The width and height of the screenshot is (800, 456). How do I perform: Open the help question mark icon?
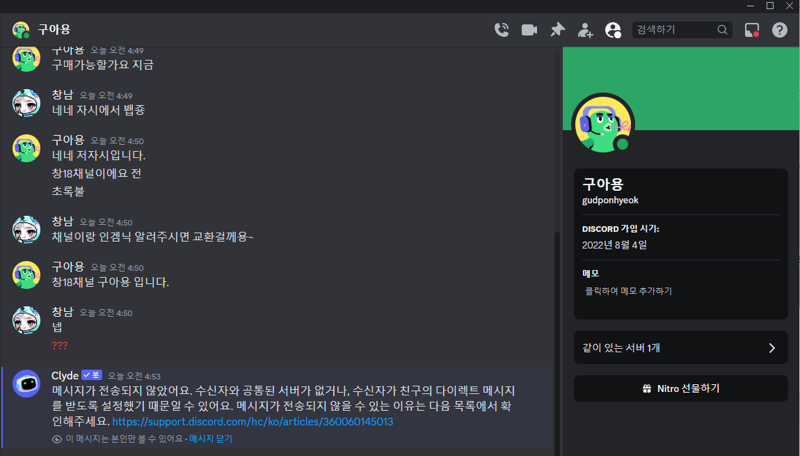tap(779, 30)
